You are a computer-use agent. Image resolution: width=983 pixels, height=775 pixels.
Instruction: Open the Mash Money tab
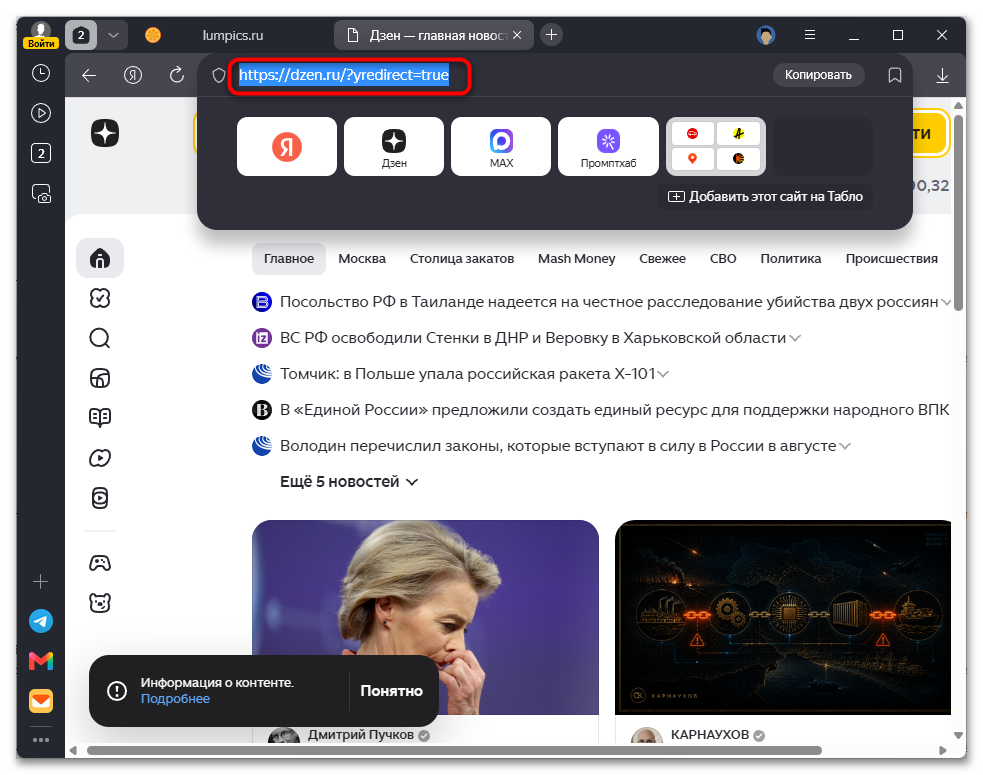click(577, 258)
